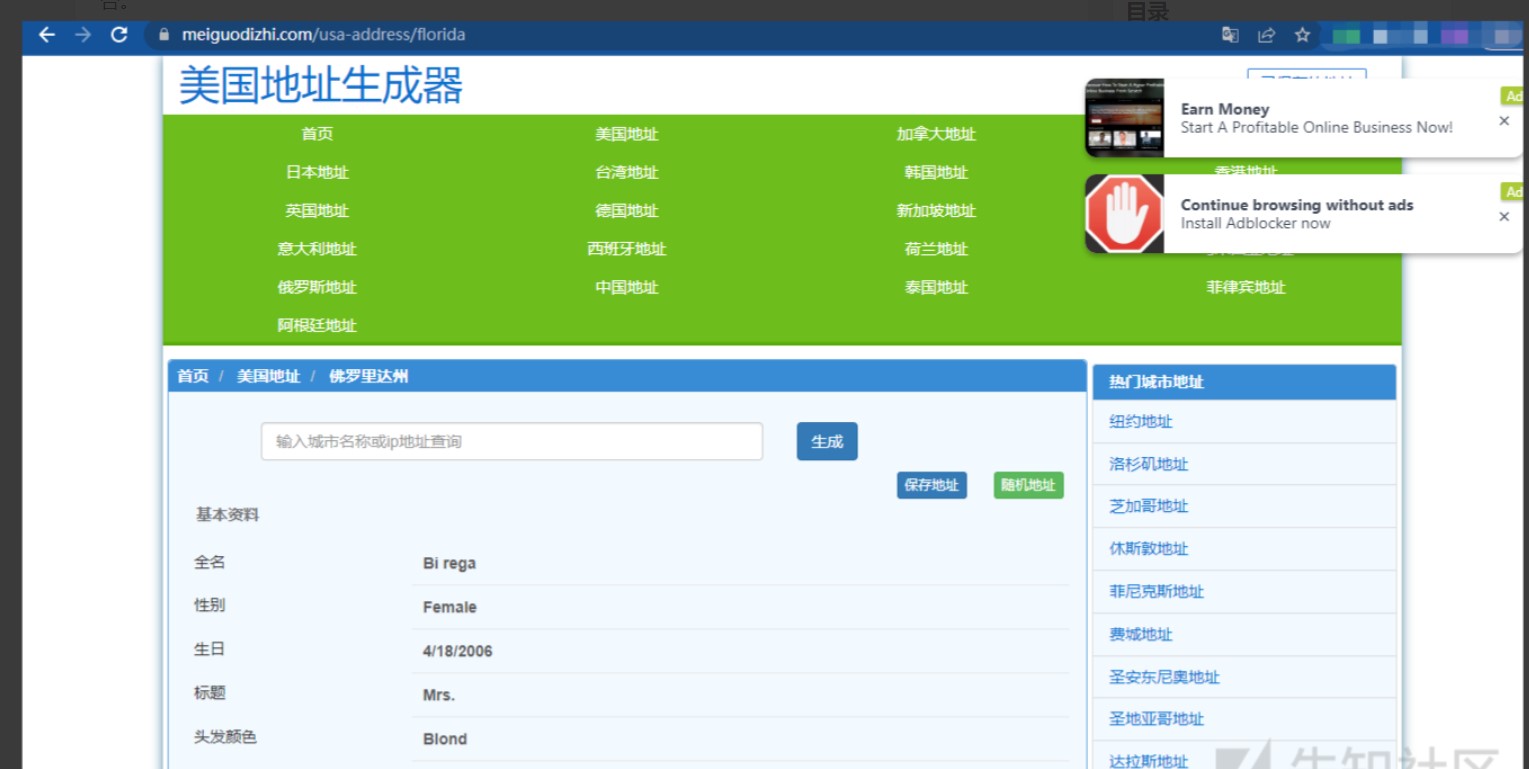
Task: Open site security info via the padlock icon
Action: 162,34
